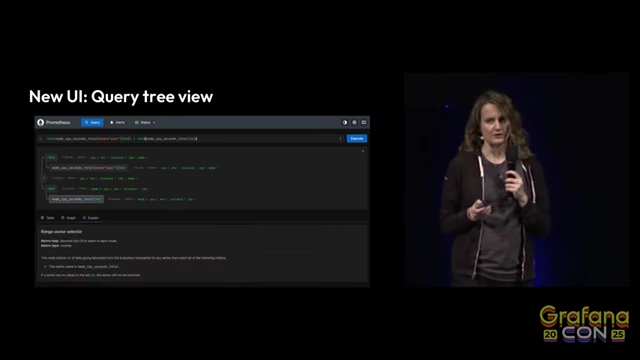This screenshot has height=360, width=640.
Task: Click the Range vector selector heading
Action: (x=61, y=232)
